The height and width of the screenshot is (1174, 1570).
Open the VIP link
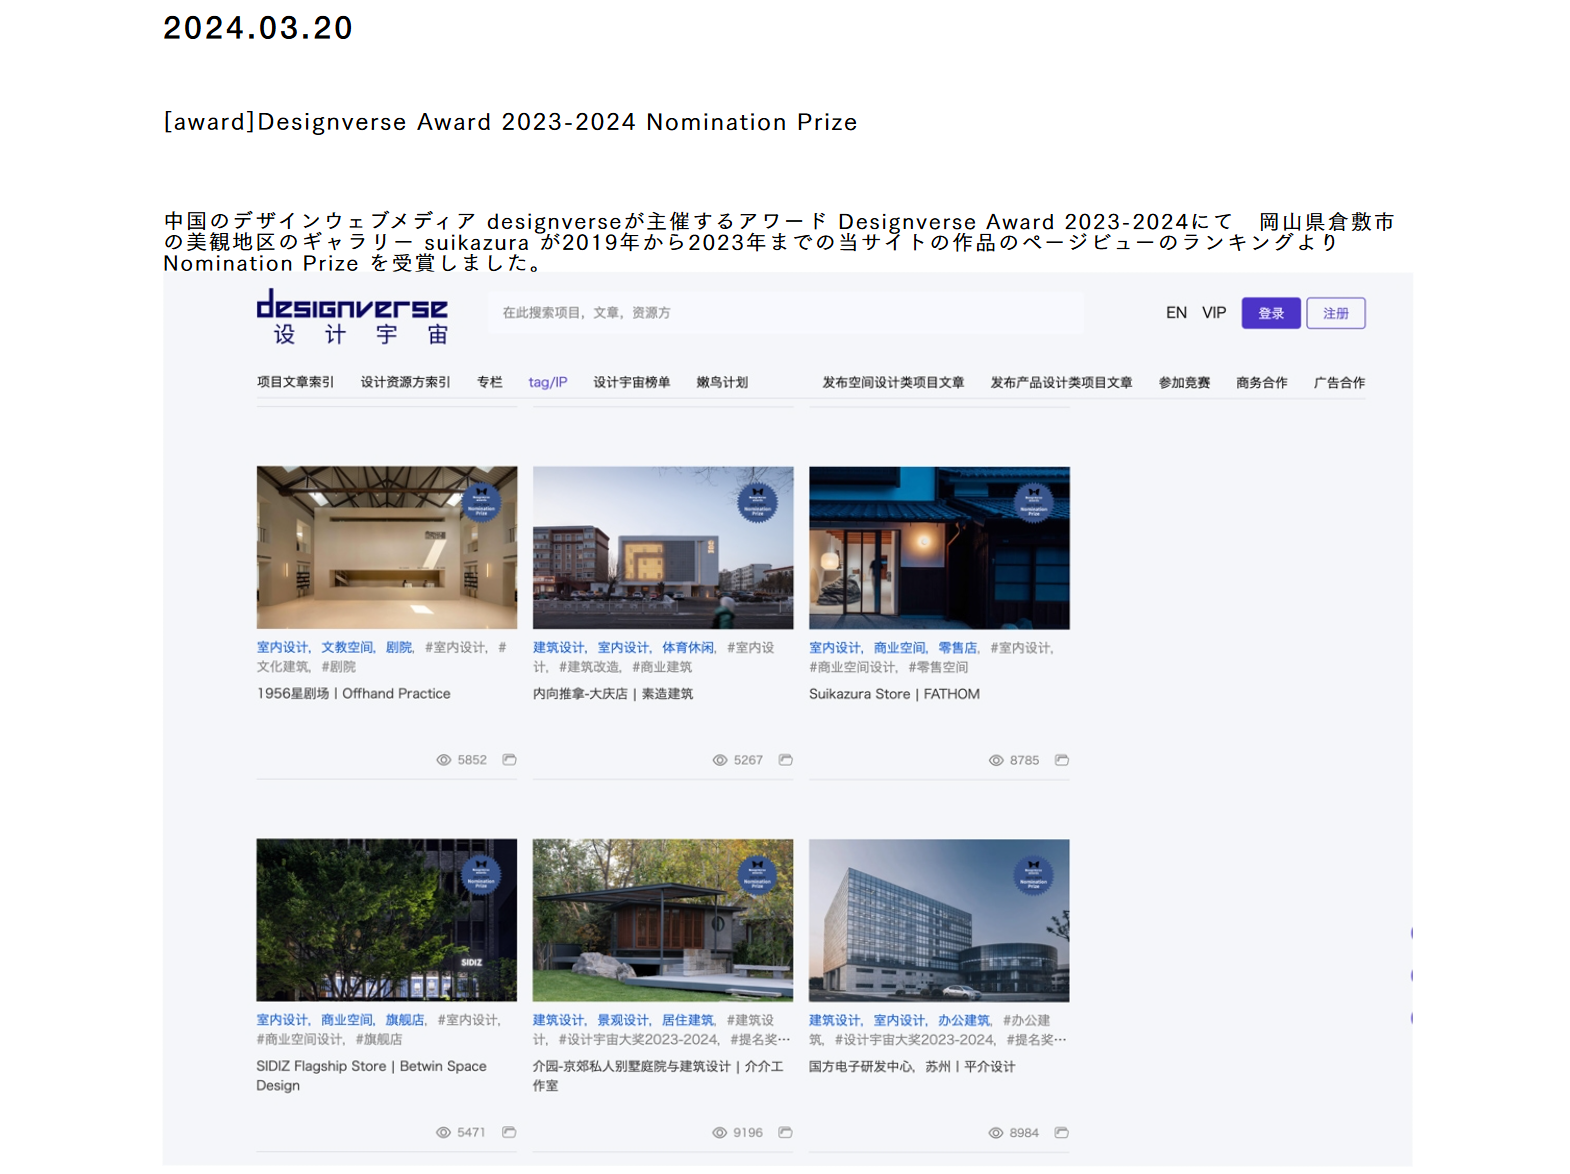pos(1214,313)
